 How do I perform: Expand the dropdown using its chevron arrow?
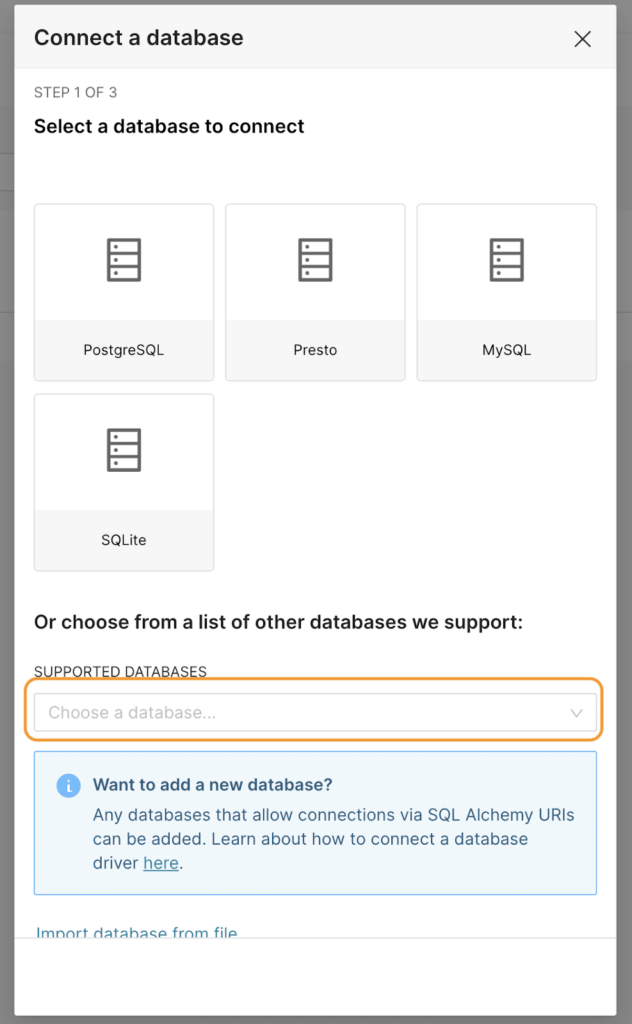(x=577, y=712)
